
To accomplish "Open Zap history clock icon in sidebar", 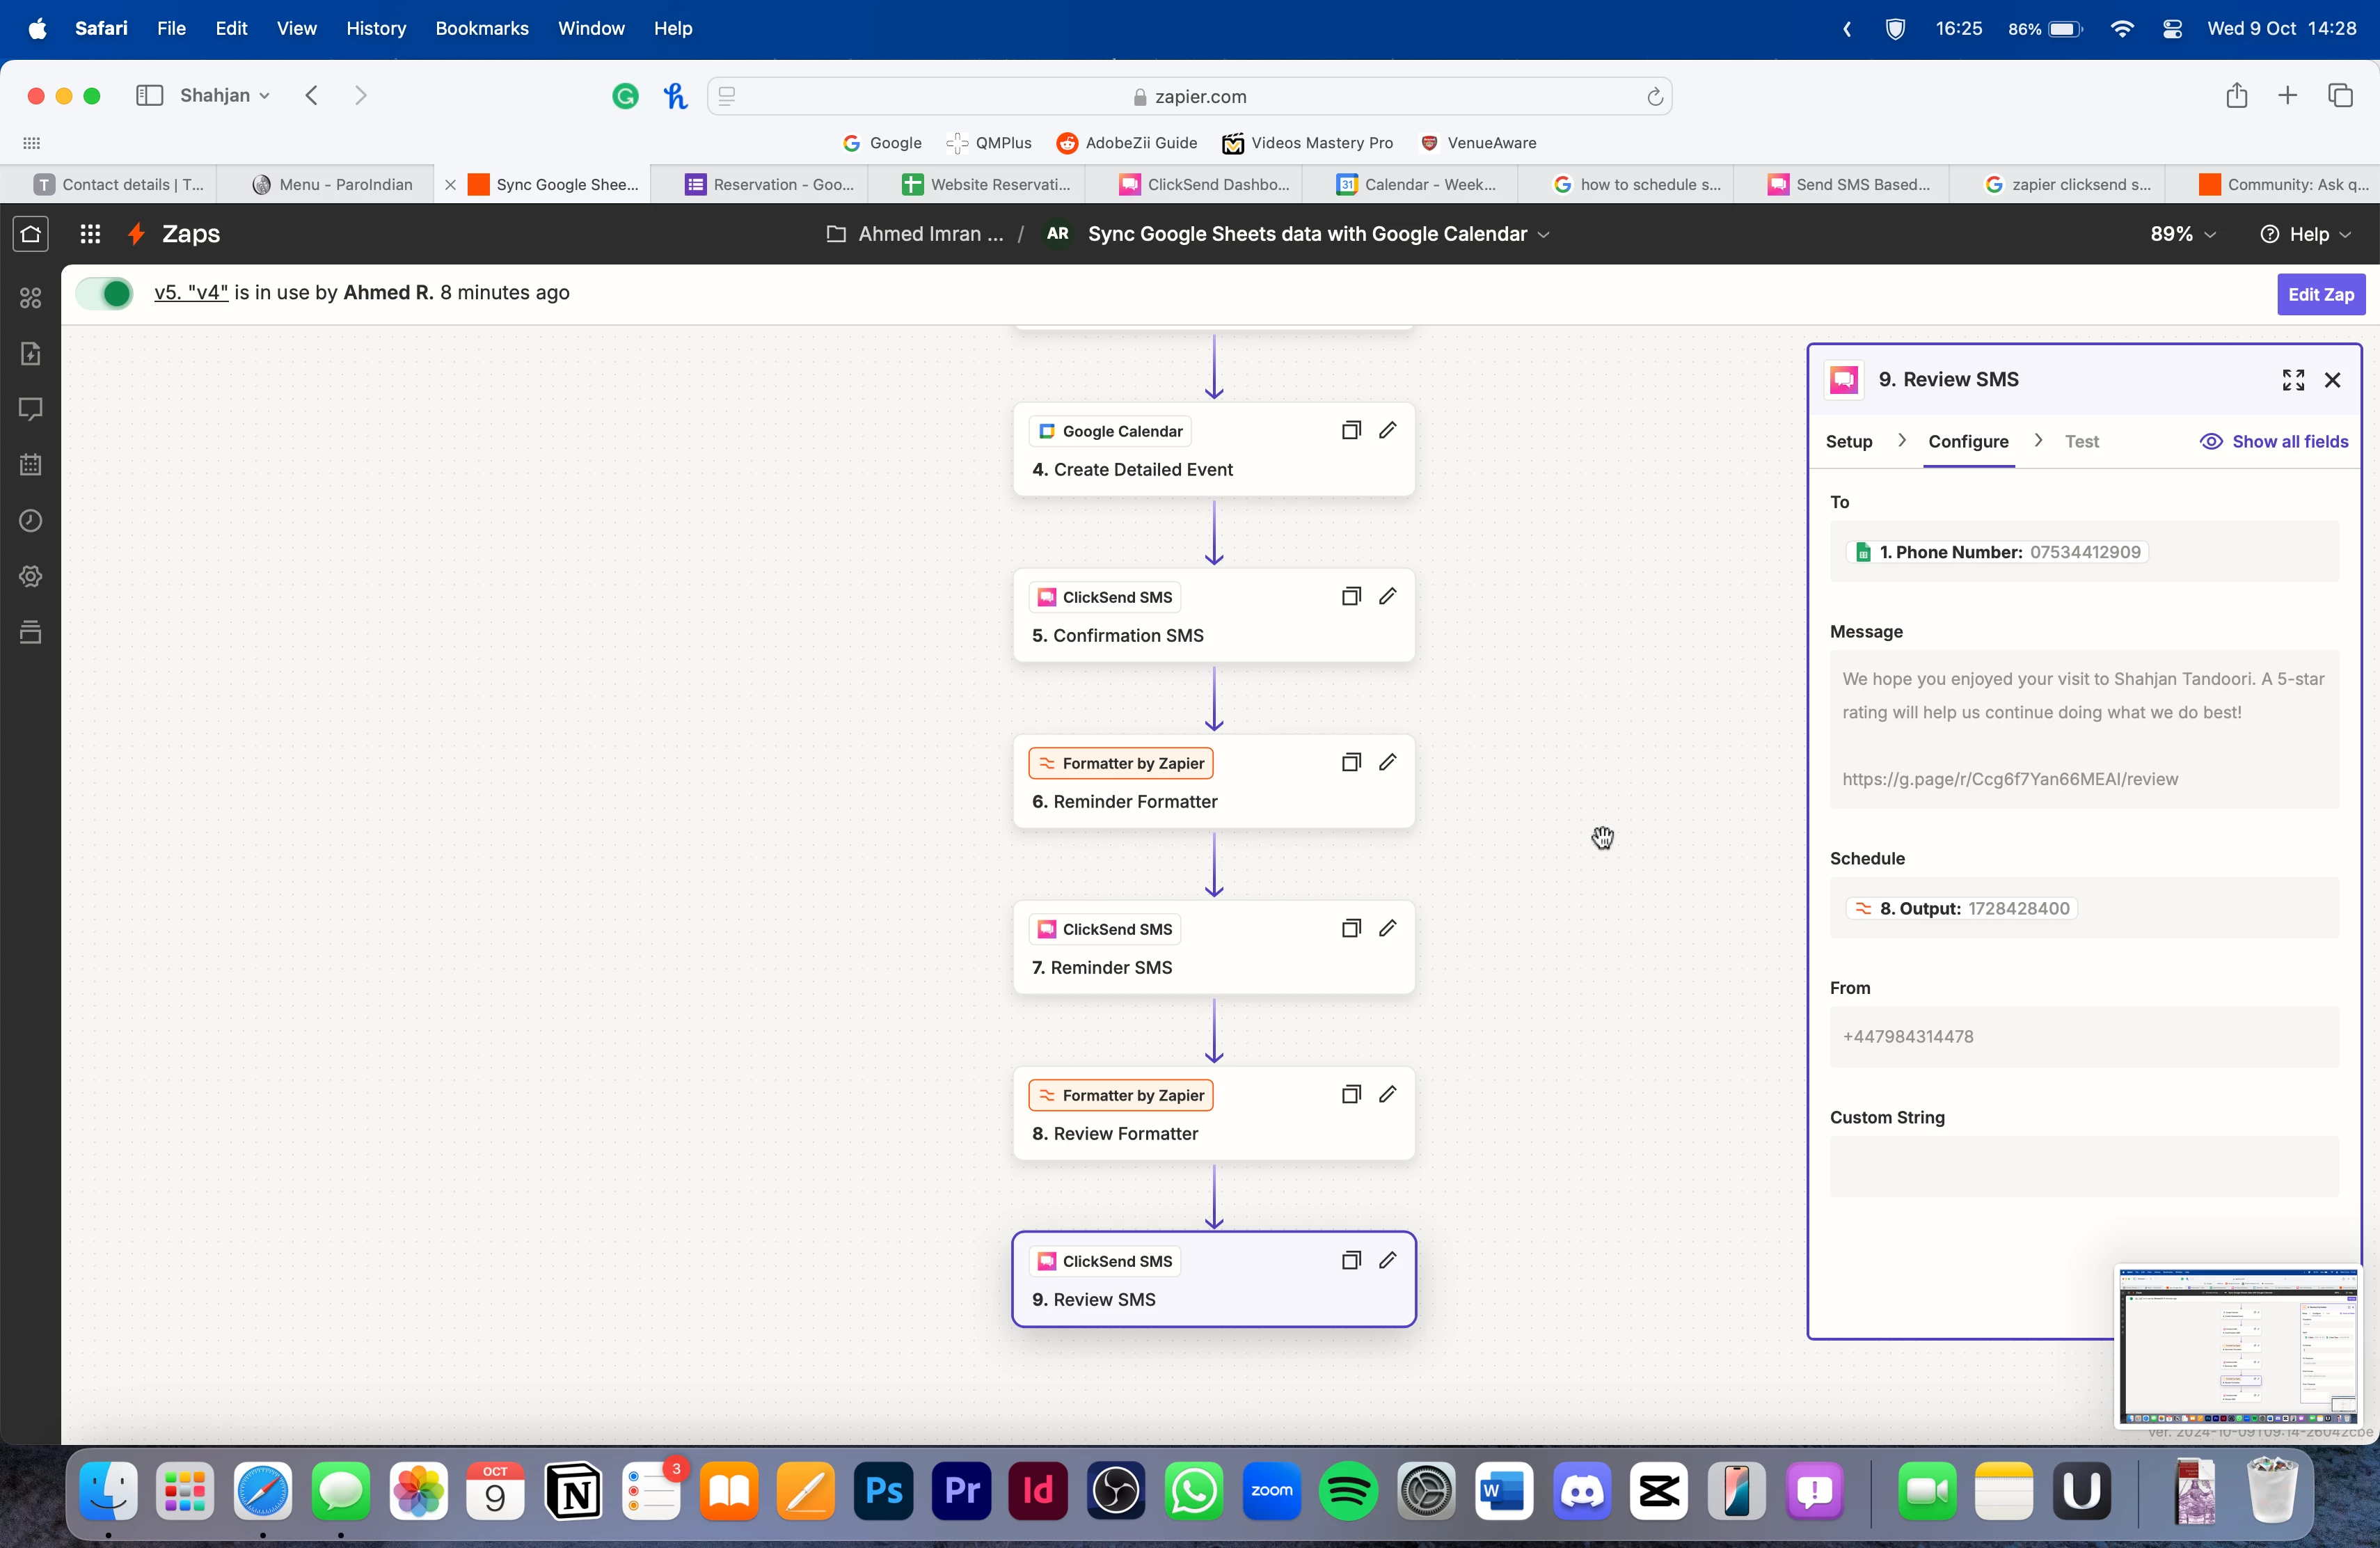I will 30,520.
